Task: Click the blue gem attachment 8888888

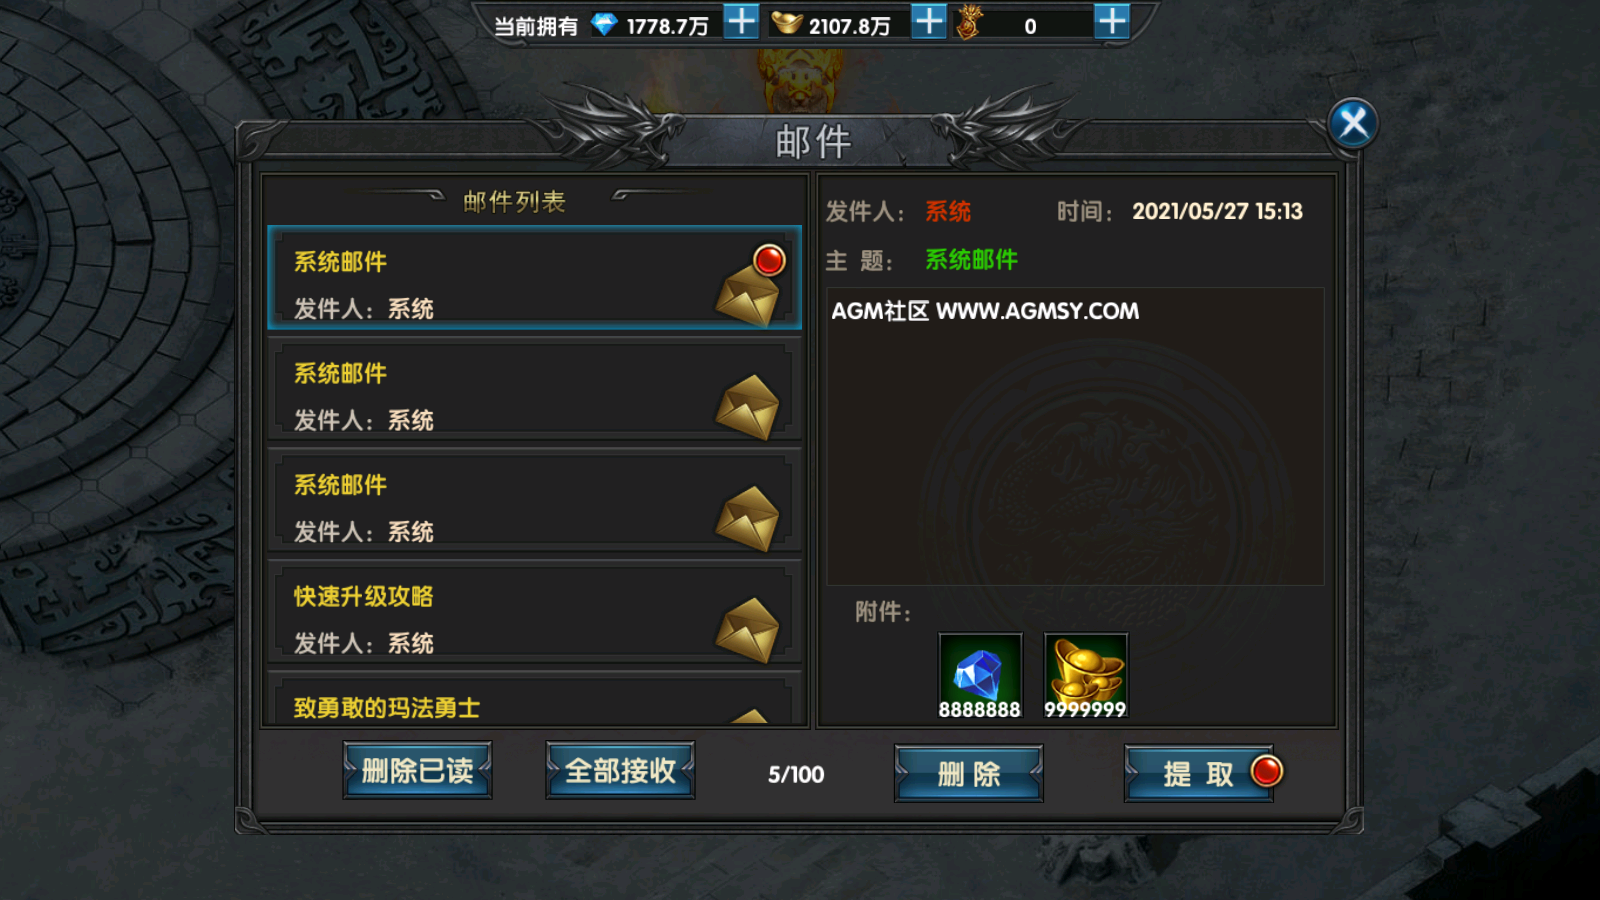Action: (980, 676)
